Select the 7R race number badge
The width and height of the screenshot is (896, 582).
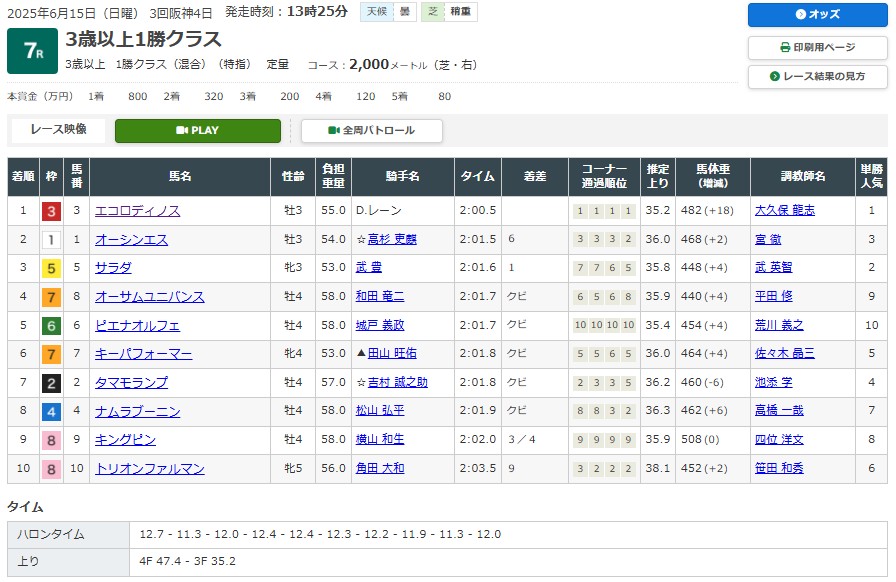[32, 51]
